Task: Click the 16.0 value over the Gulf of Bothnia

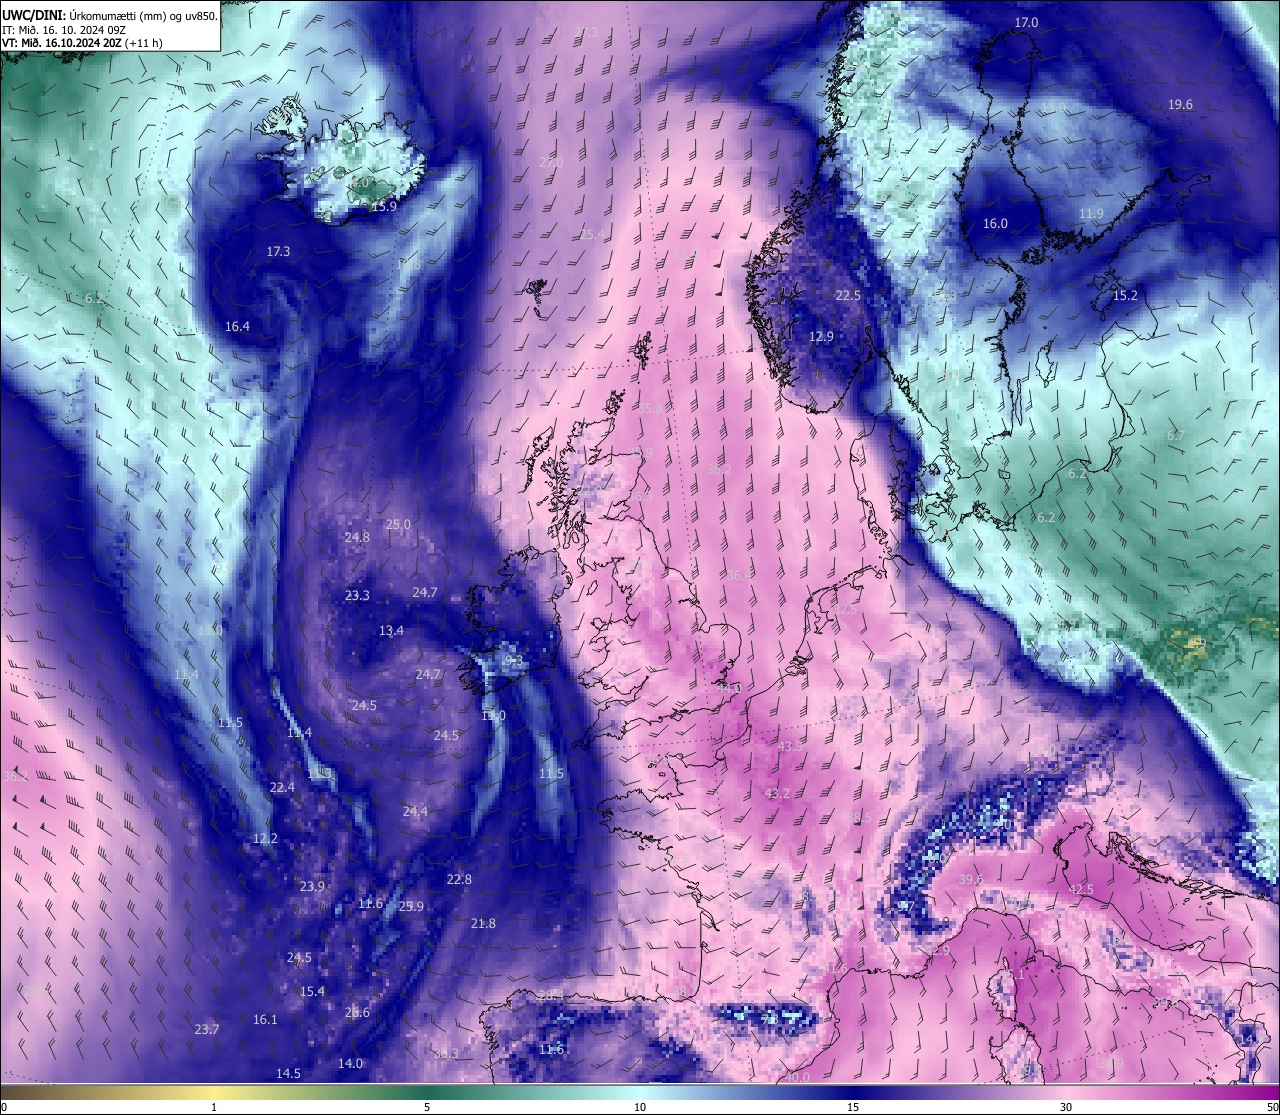Action: coord(995,224)
